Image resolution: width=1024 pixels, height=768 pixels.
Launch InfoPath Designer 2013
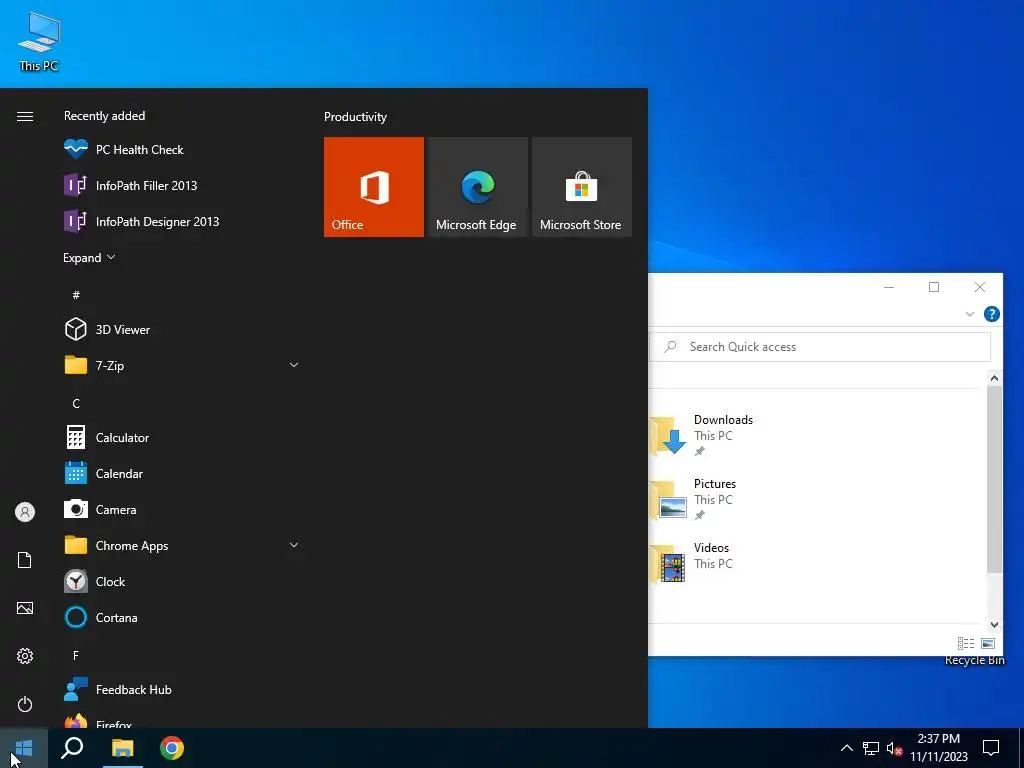[x=182, y=221]
